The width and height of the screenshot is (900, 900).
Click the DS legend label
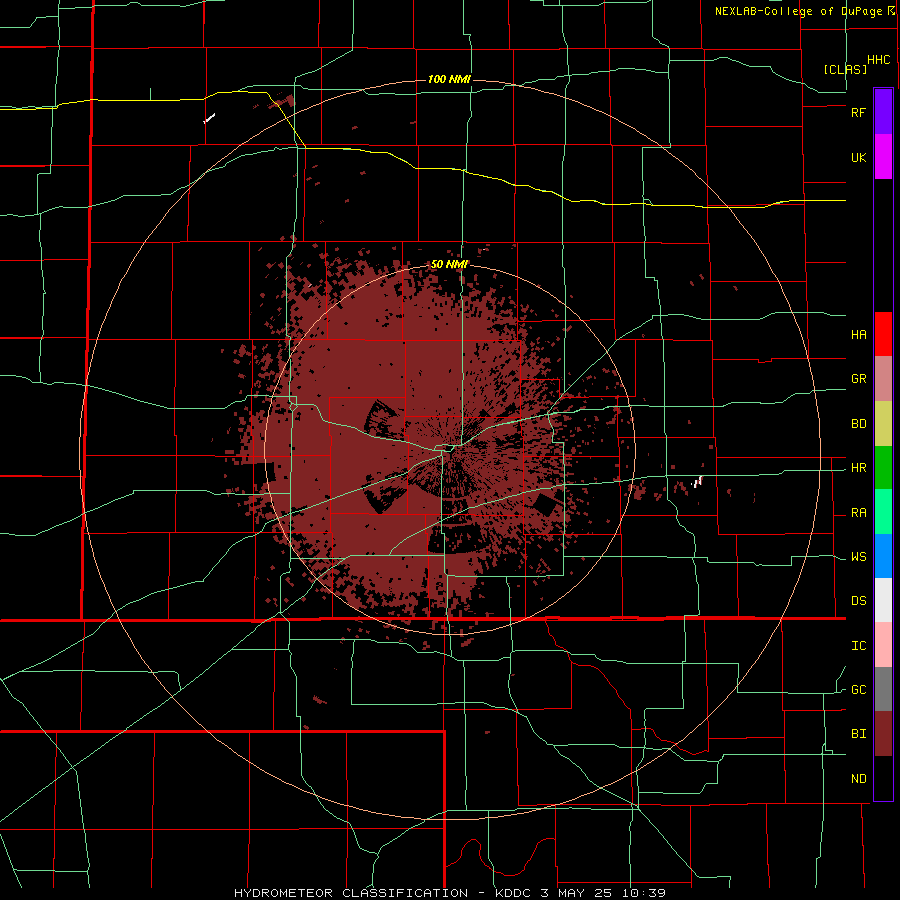[x=858, y=601]
